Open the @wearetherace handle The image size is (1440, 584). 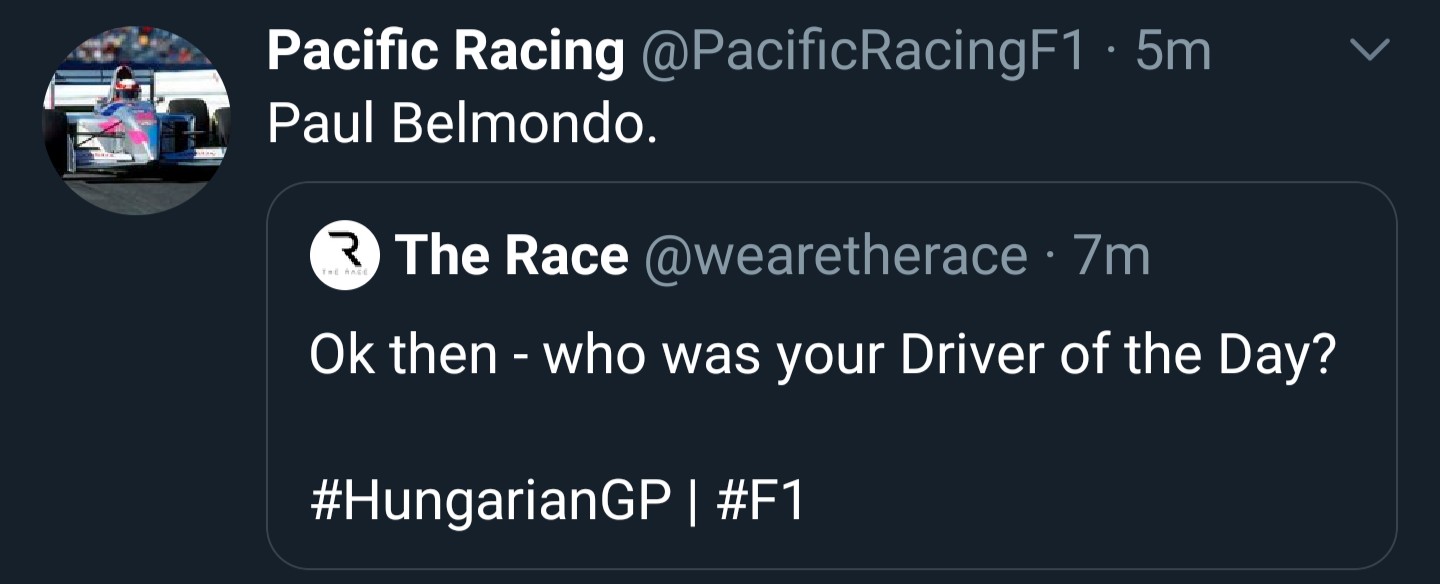coord(838,257)
